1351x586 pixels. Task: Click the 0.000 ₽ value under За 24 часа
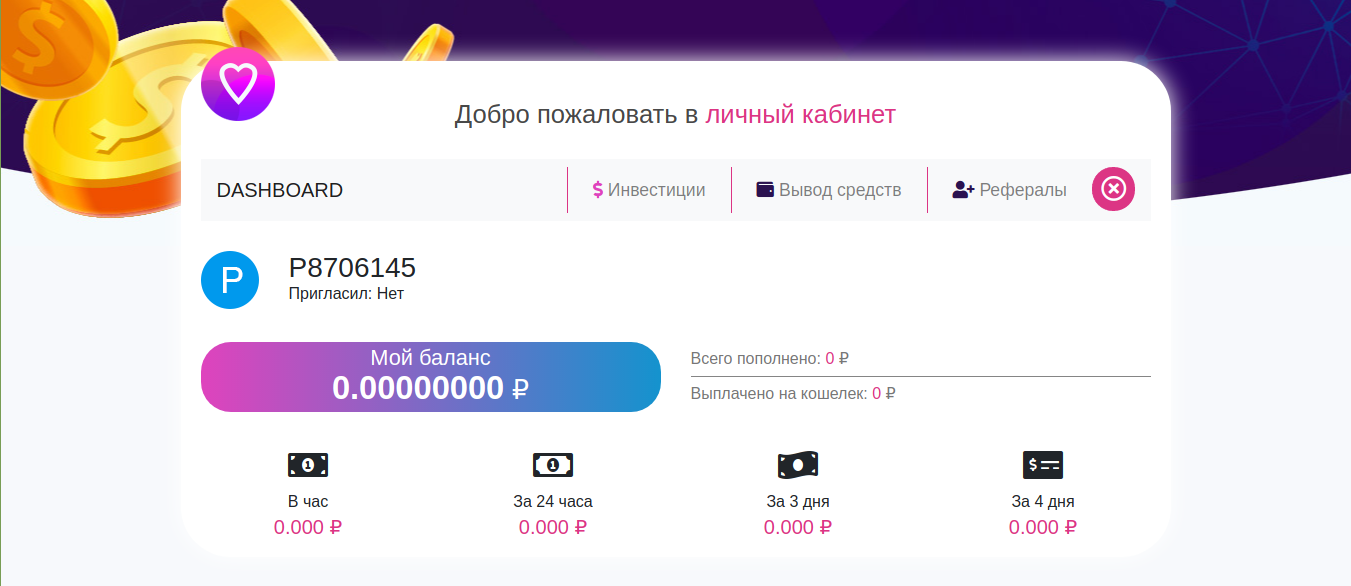click(x=553, y=527)
